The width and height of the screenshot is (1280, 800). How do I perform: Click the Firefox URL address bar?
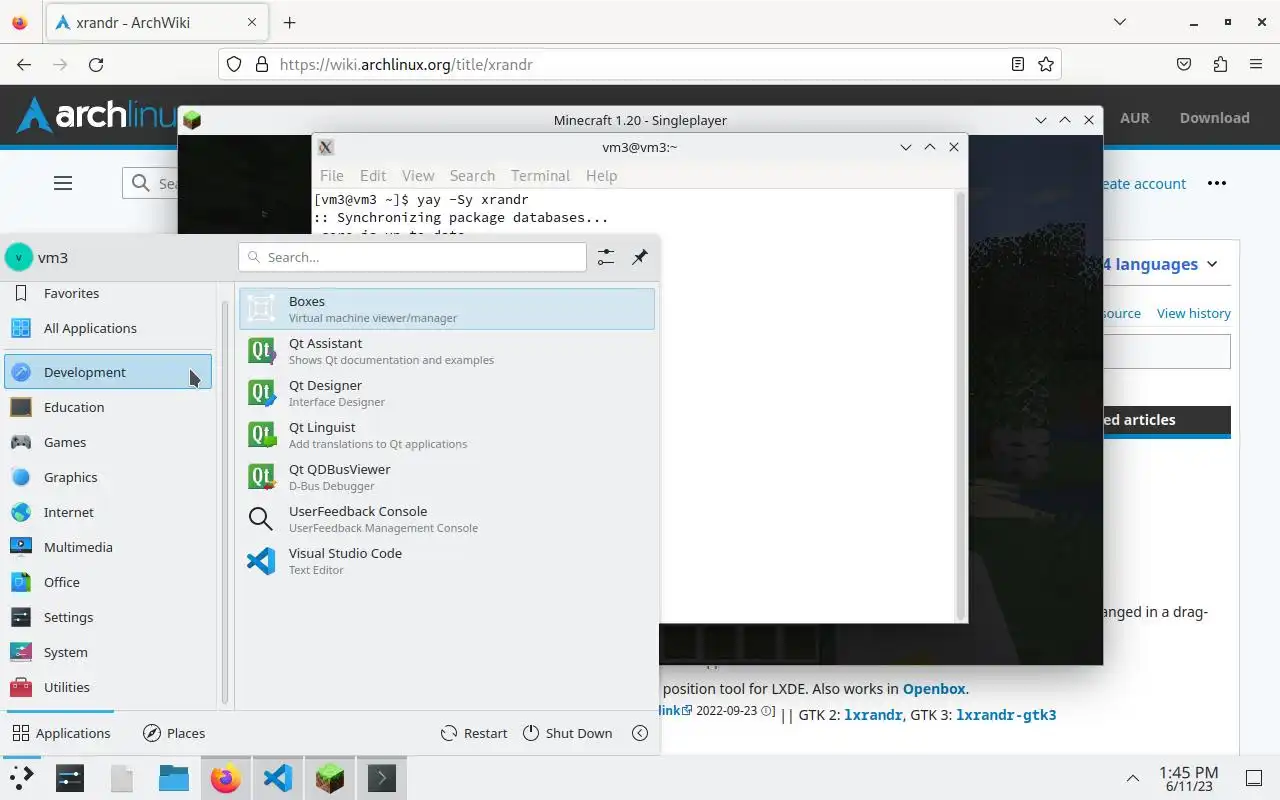tap(640, 64)
